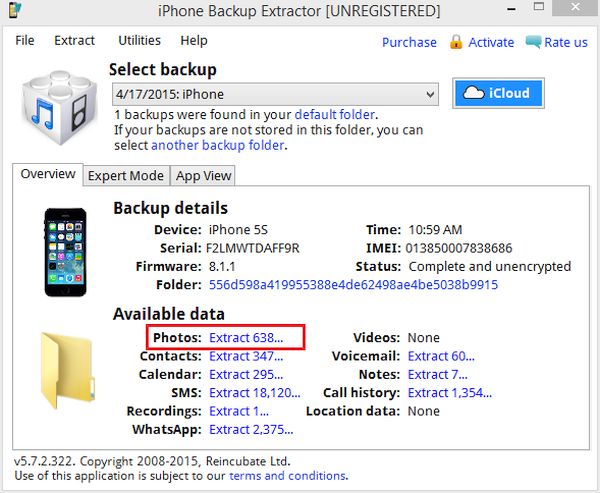
Task: Extract 60 voicemails link
Action: pos(441,356)
